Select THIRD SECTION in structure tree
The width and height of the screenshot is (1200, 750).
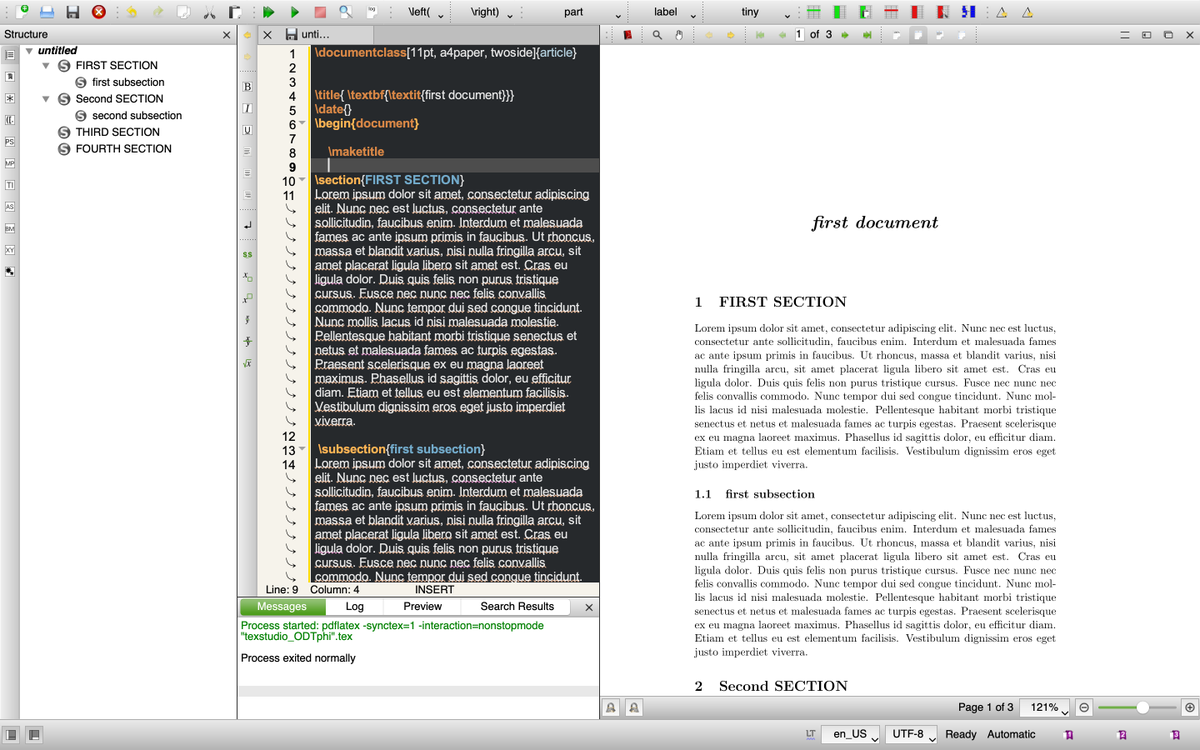click(117, 132)
